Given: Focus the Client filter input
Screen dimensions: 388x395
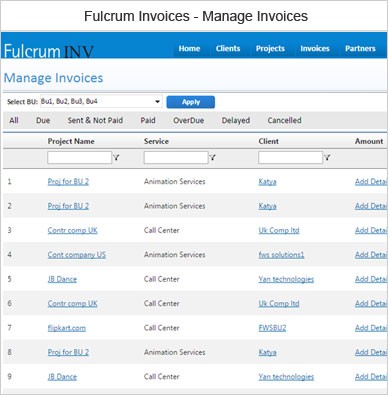Looking at the screenshot, I should (290, 158).
